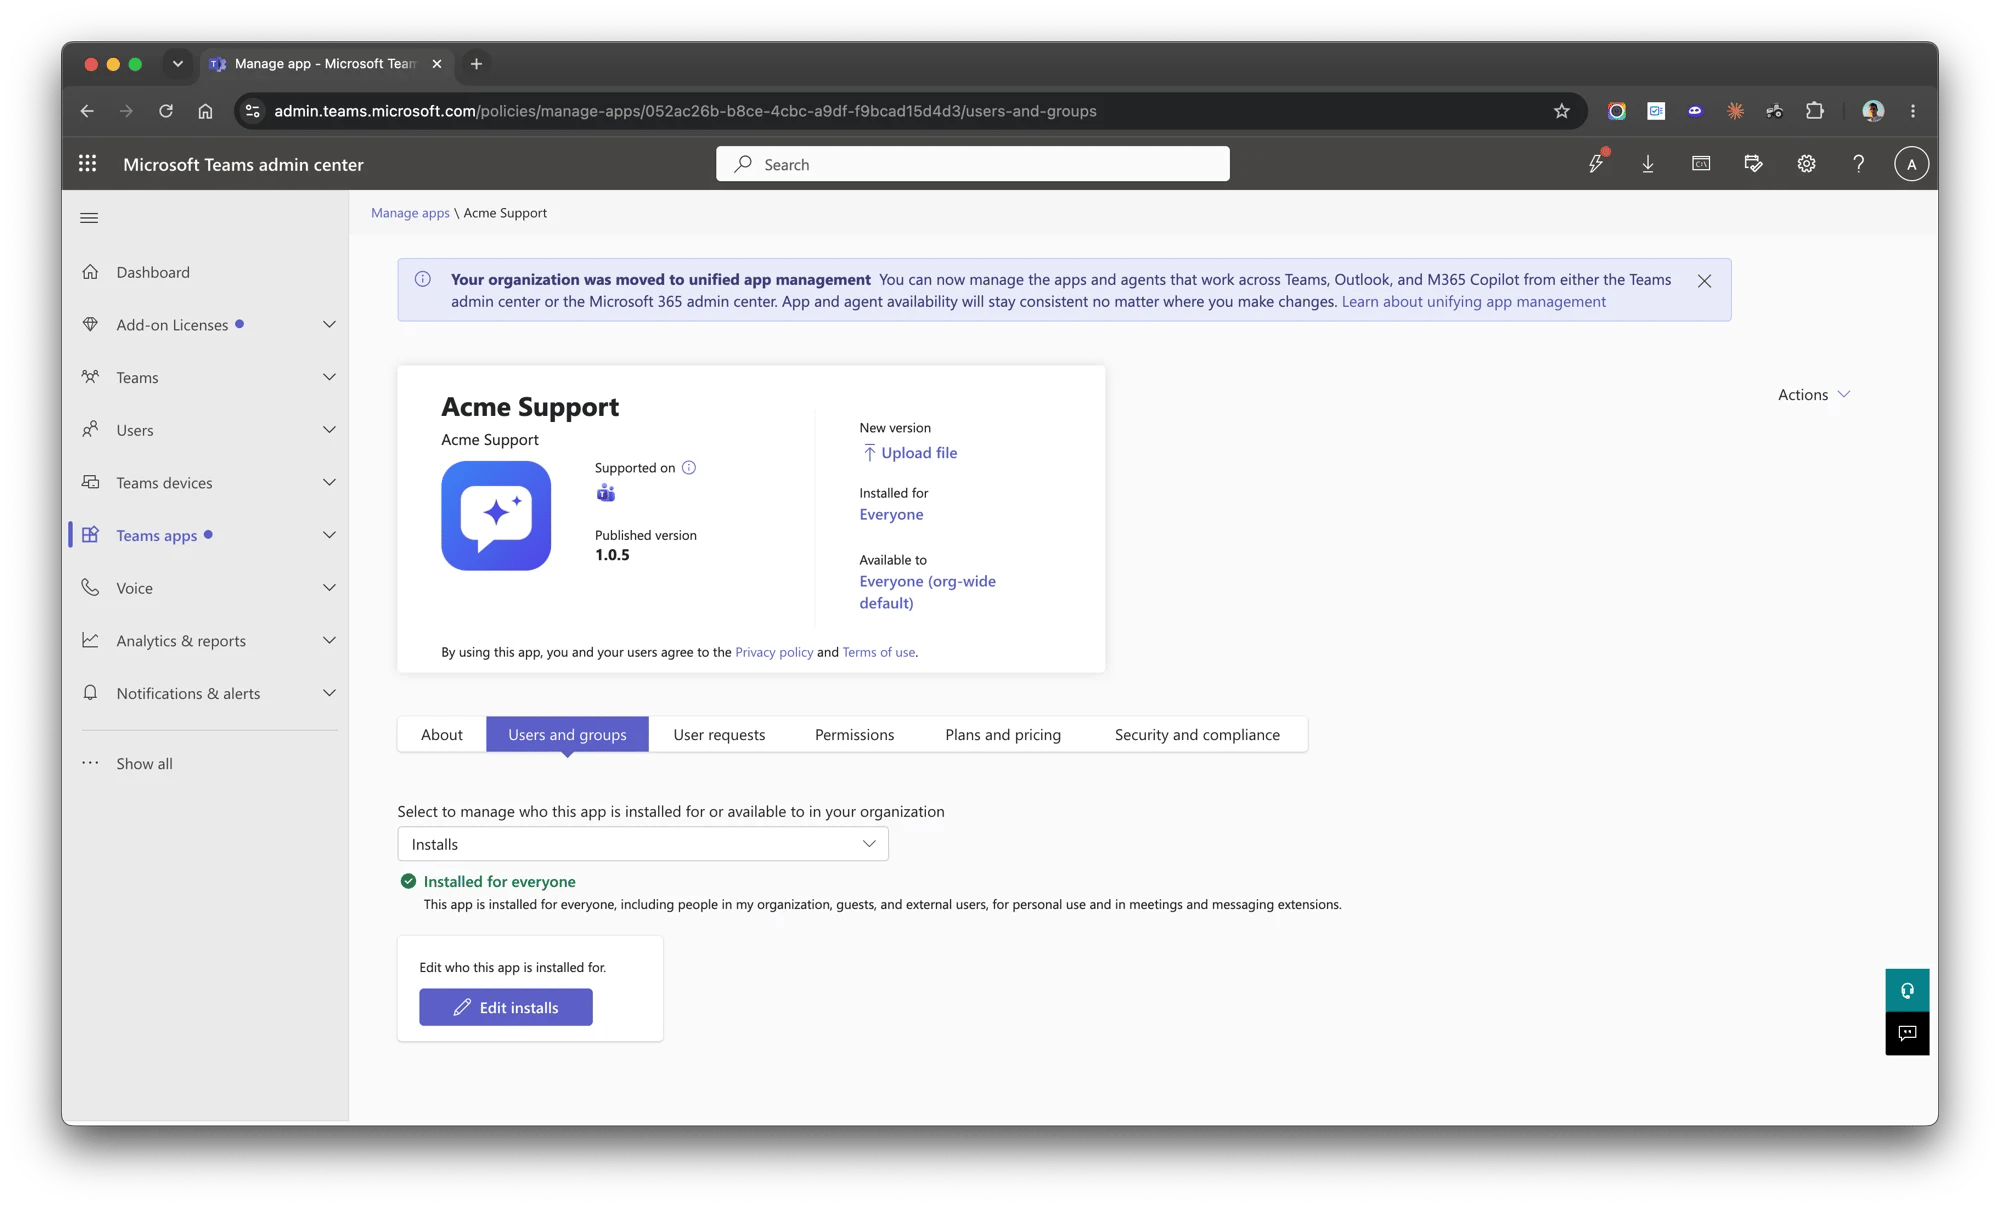
Task: Reload the page in the browser
Action: (x=166, y=111)
